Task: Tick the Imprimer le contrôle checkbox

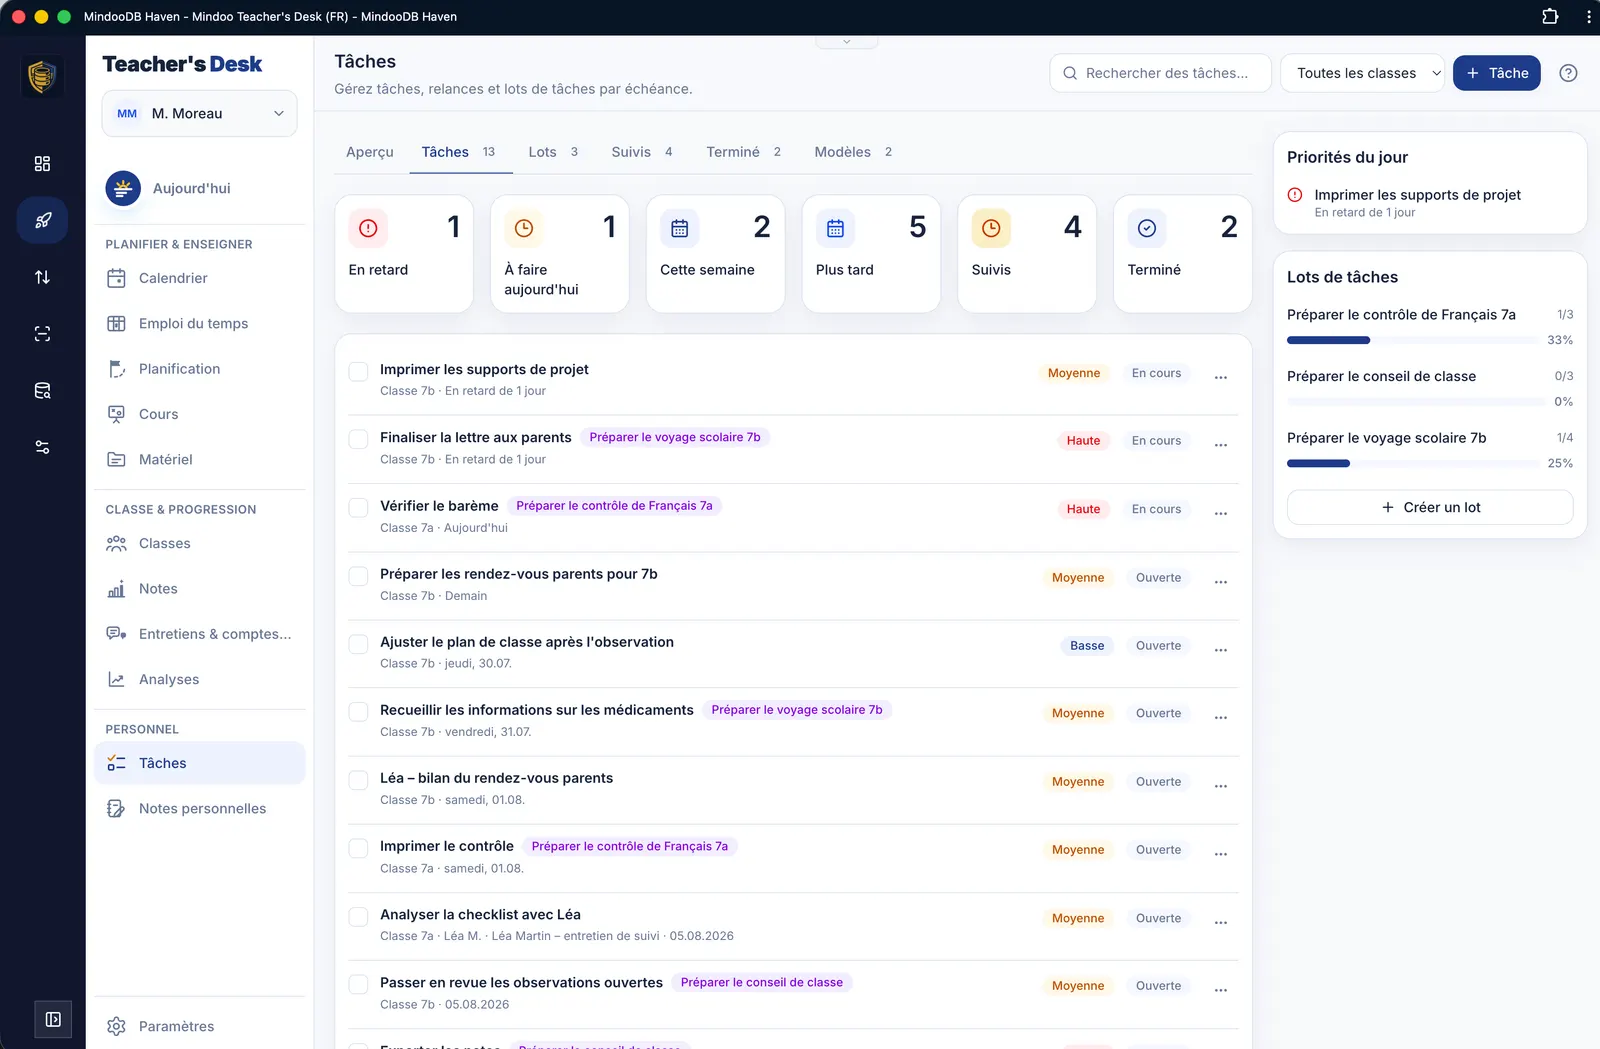Action: (358, 848)
